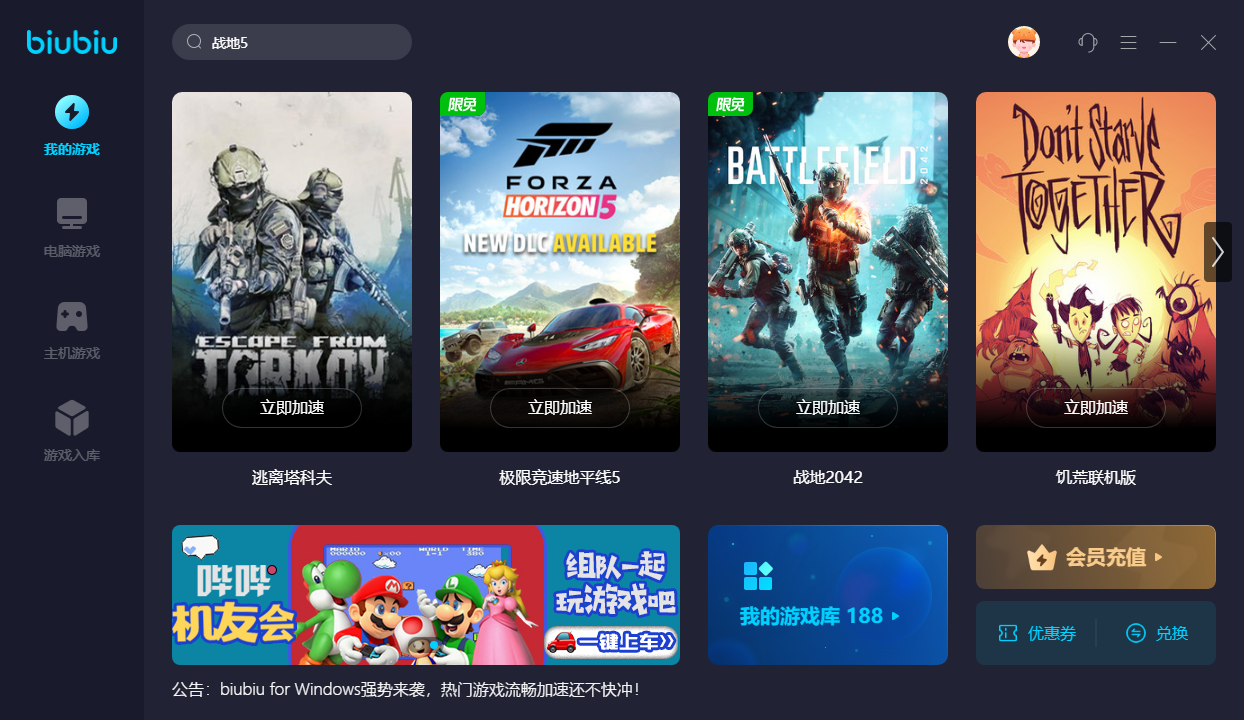This screenshot has width=1244, height=720.
Task: Select the 电脑游戏 monitor icon
Action: 72,214
